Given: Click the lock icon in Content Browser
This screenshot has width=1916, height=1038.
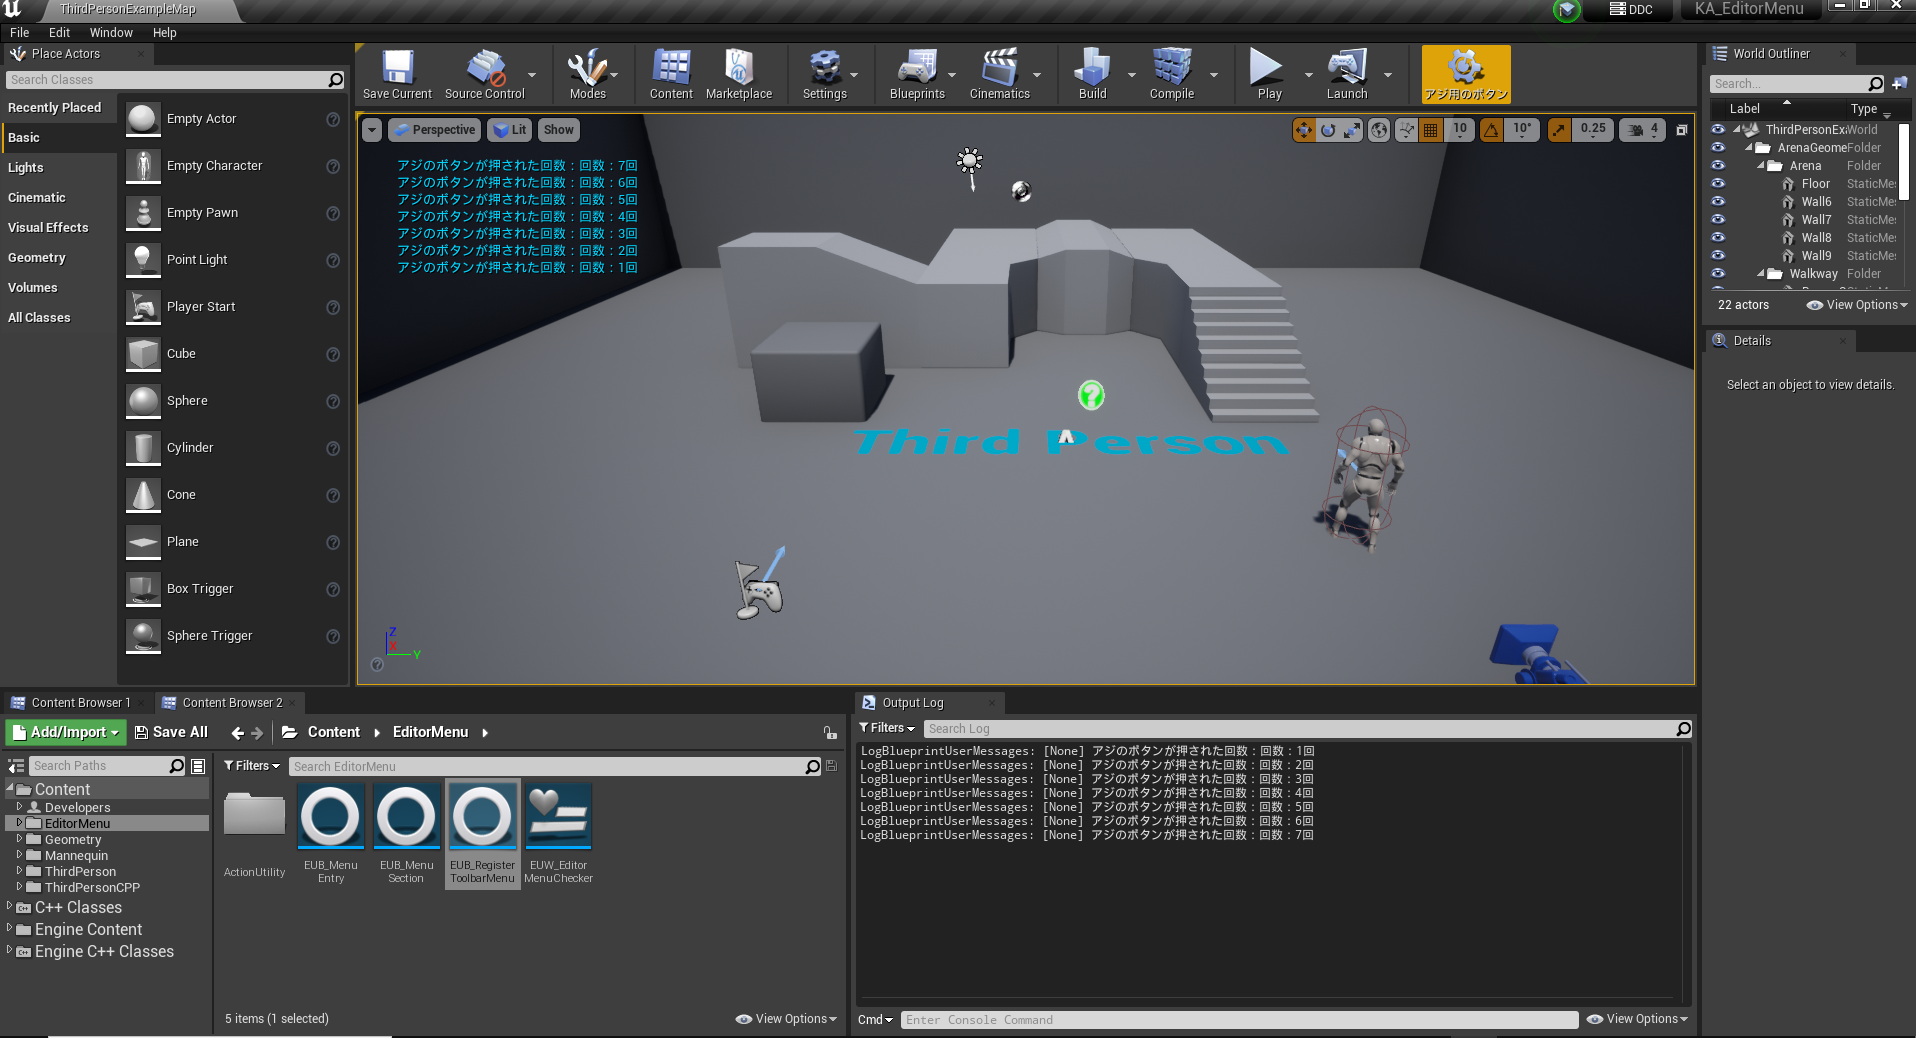Looking at the screenshot, I should 830,733.
